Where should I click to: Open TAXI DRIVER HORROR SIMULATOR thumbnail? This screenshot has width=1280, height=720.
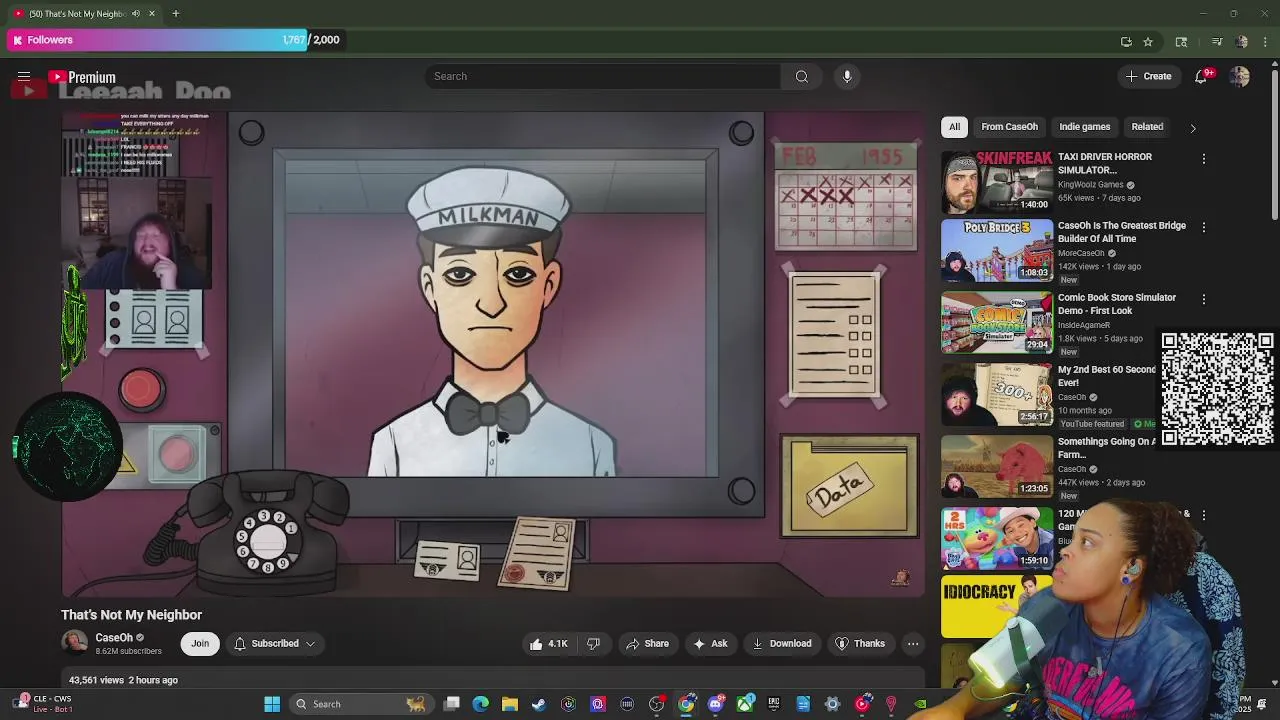coord(997,182)
